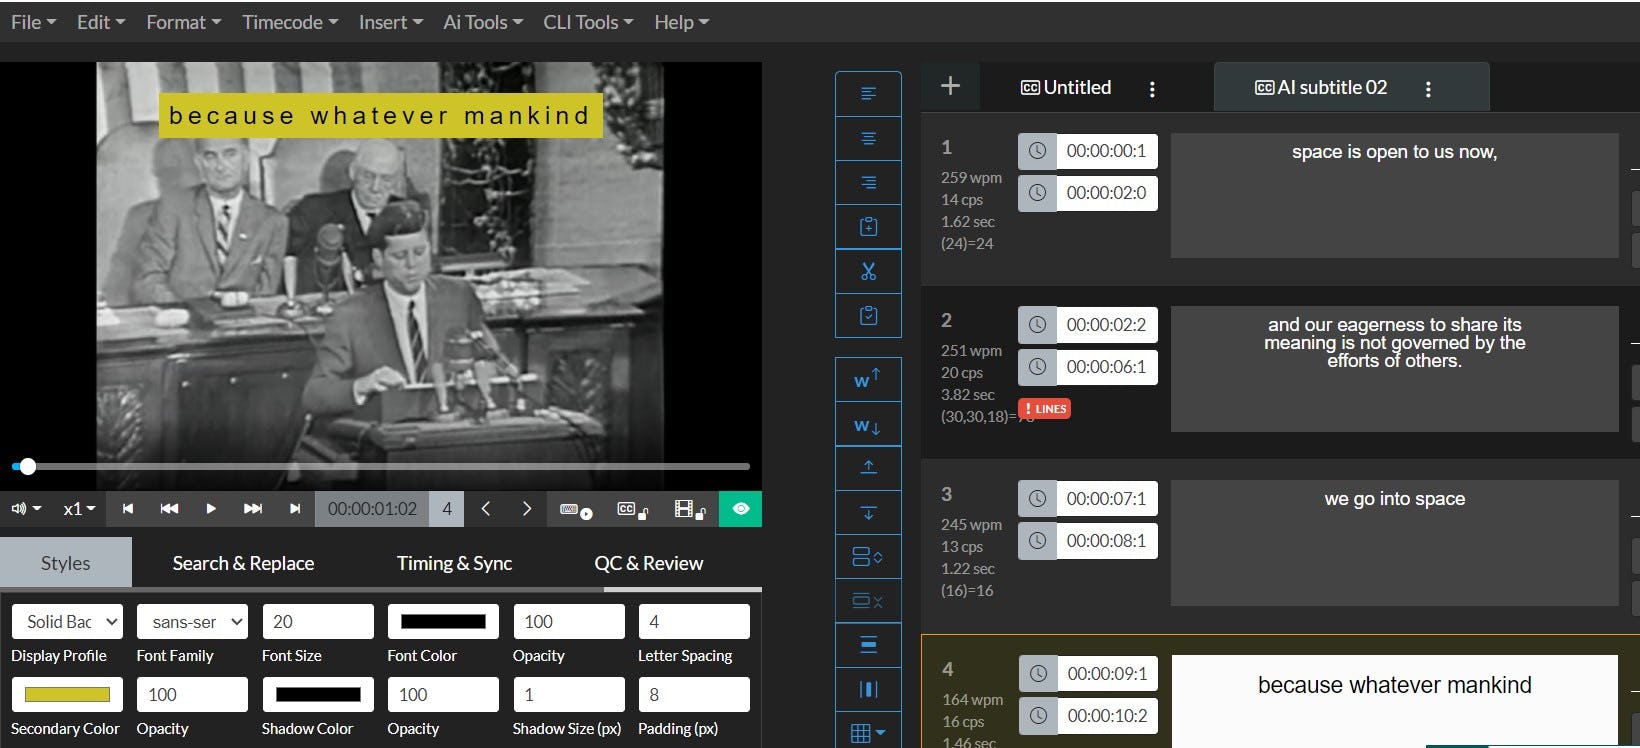Open Font Family dropdown

[192, 622]
